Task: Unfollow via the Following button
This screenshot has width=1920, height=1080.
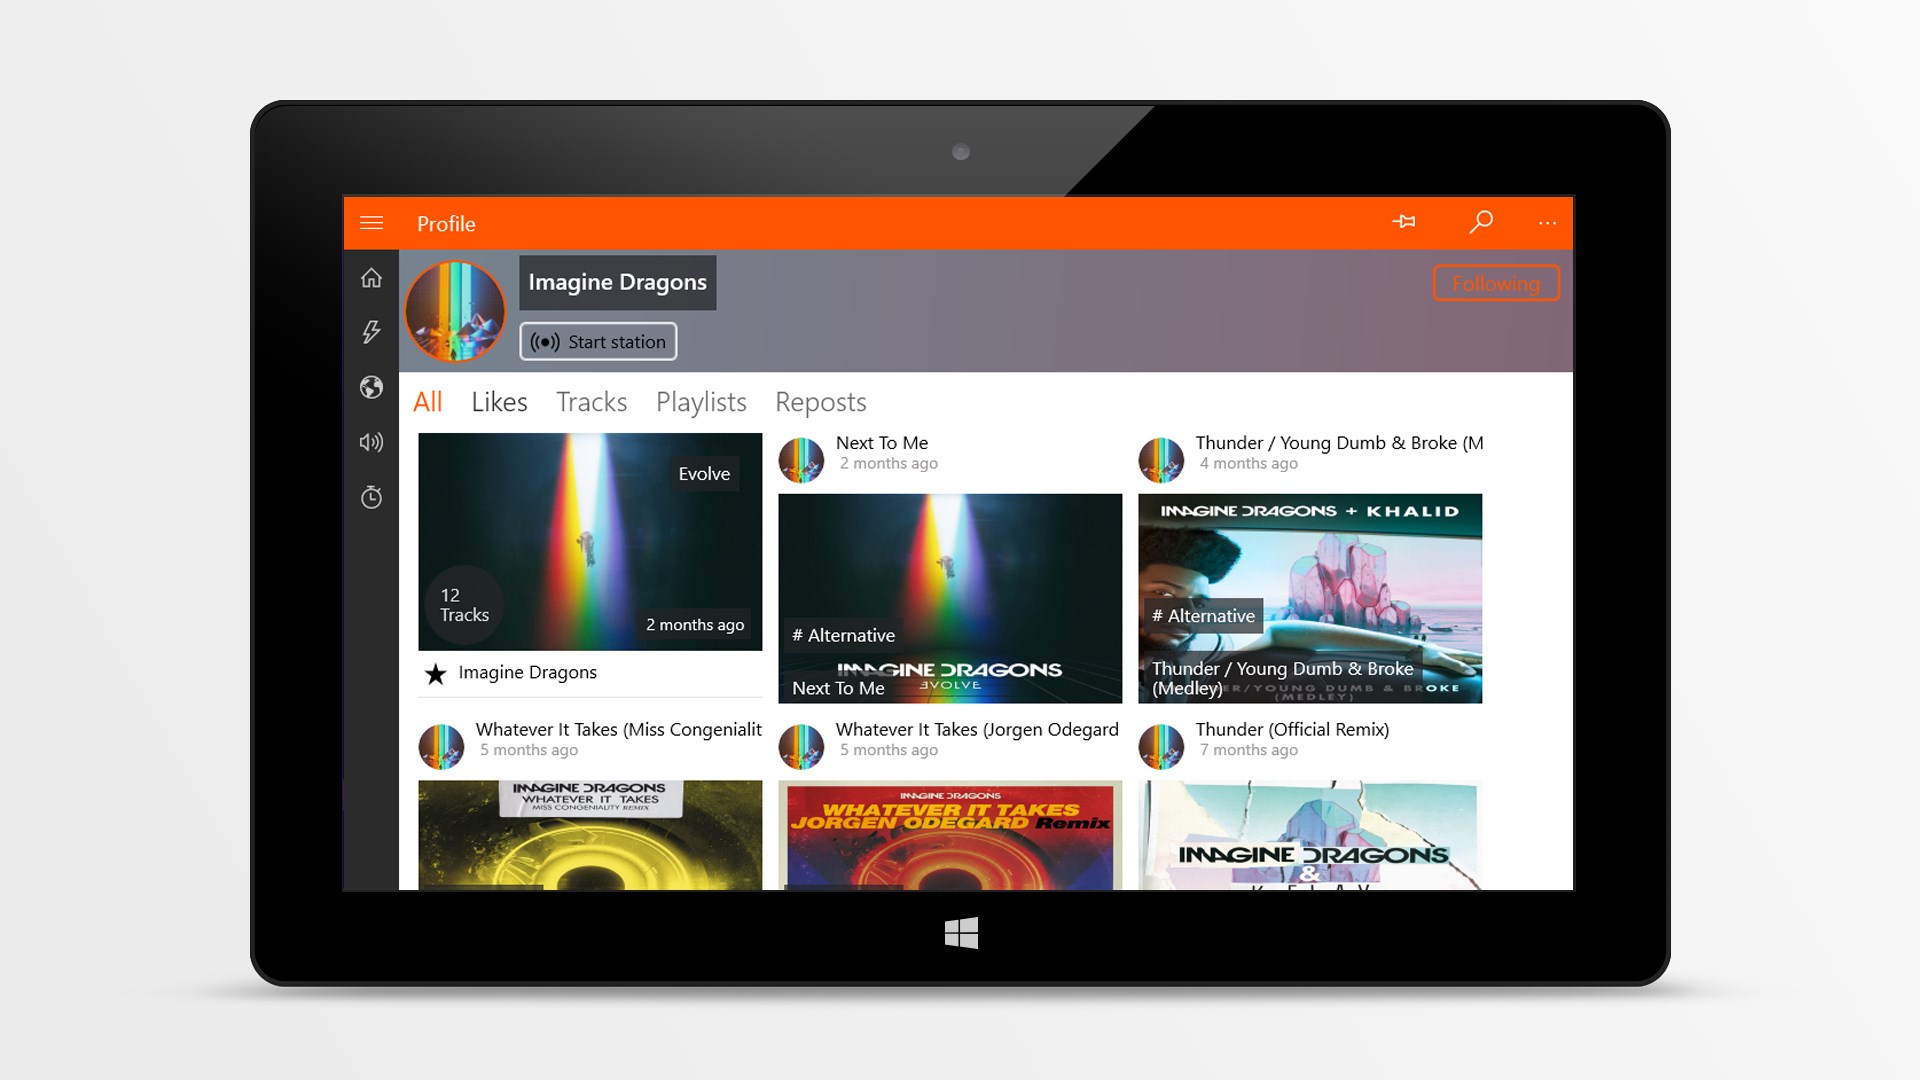Action: (x=1496, y=283)
